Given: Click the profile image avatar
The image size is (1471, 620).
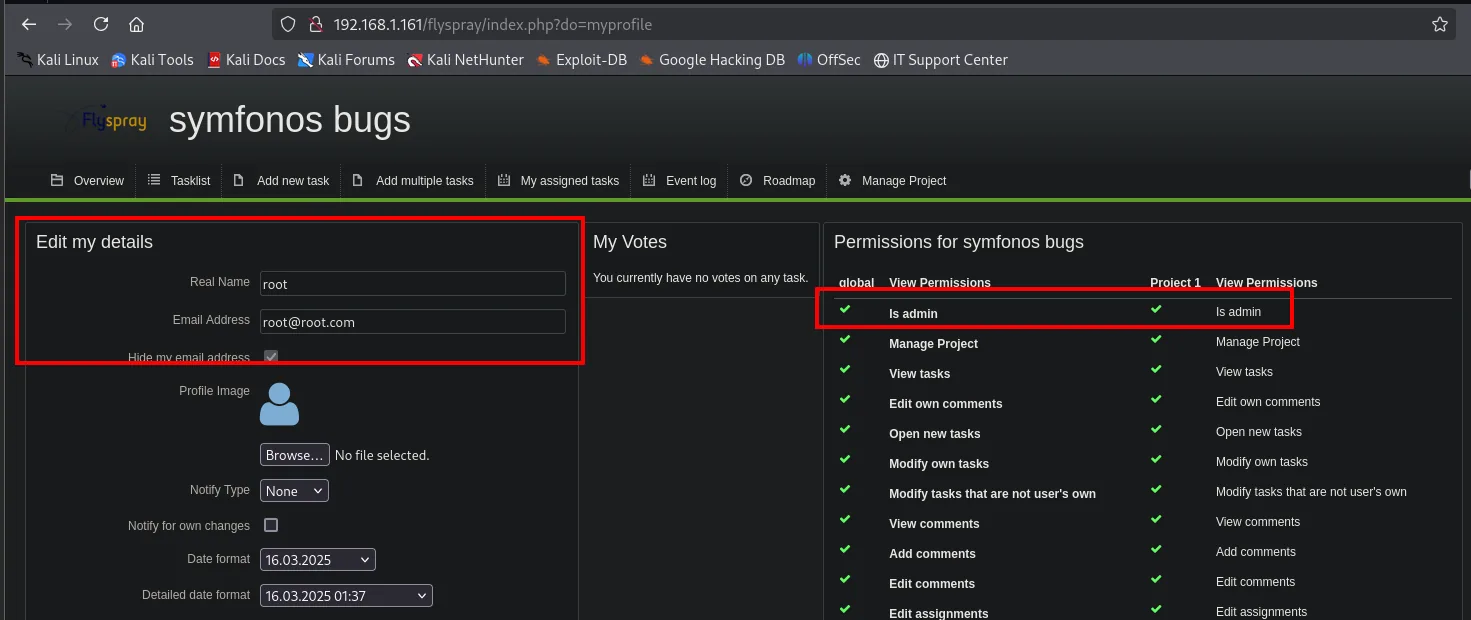Looking at the screenshot, I should click(x=279, y=404).
